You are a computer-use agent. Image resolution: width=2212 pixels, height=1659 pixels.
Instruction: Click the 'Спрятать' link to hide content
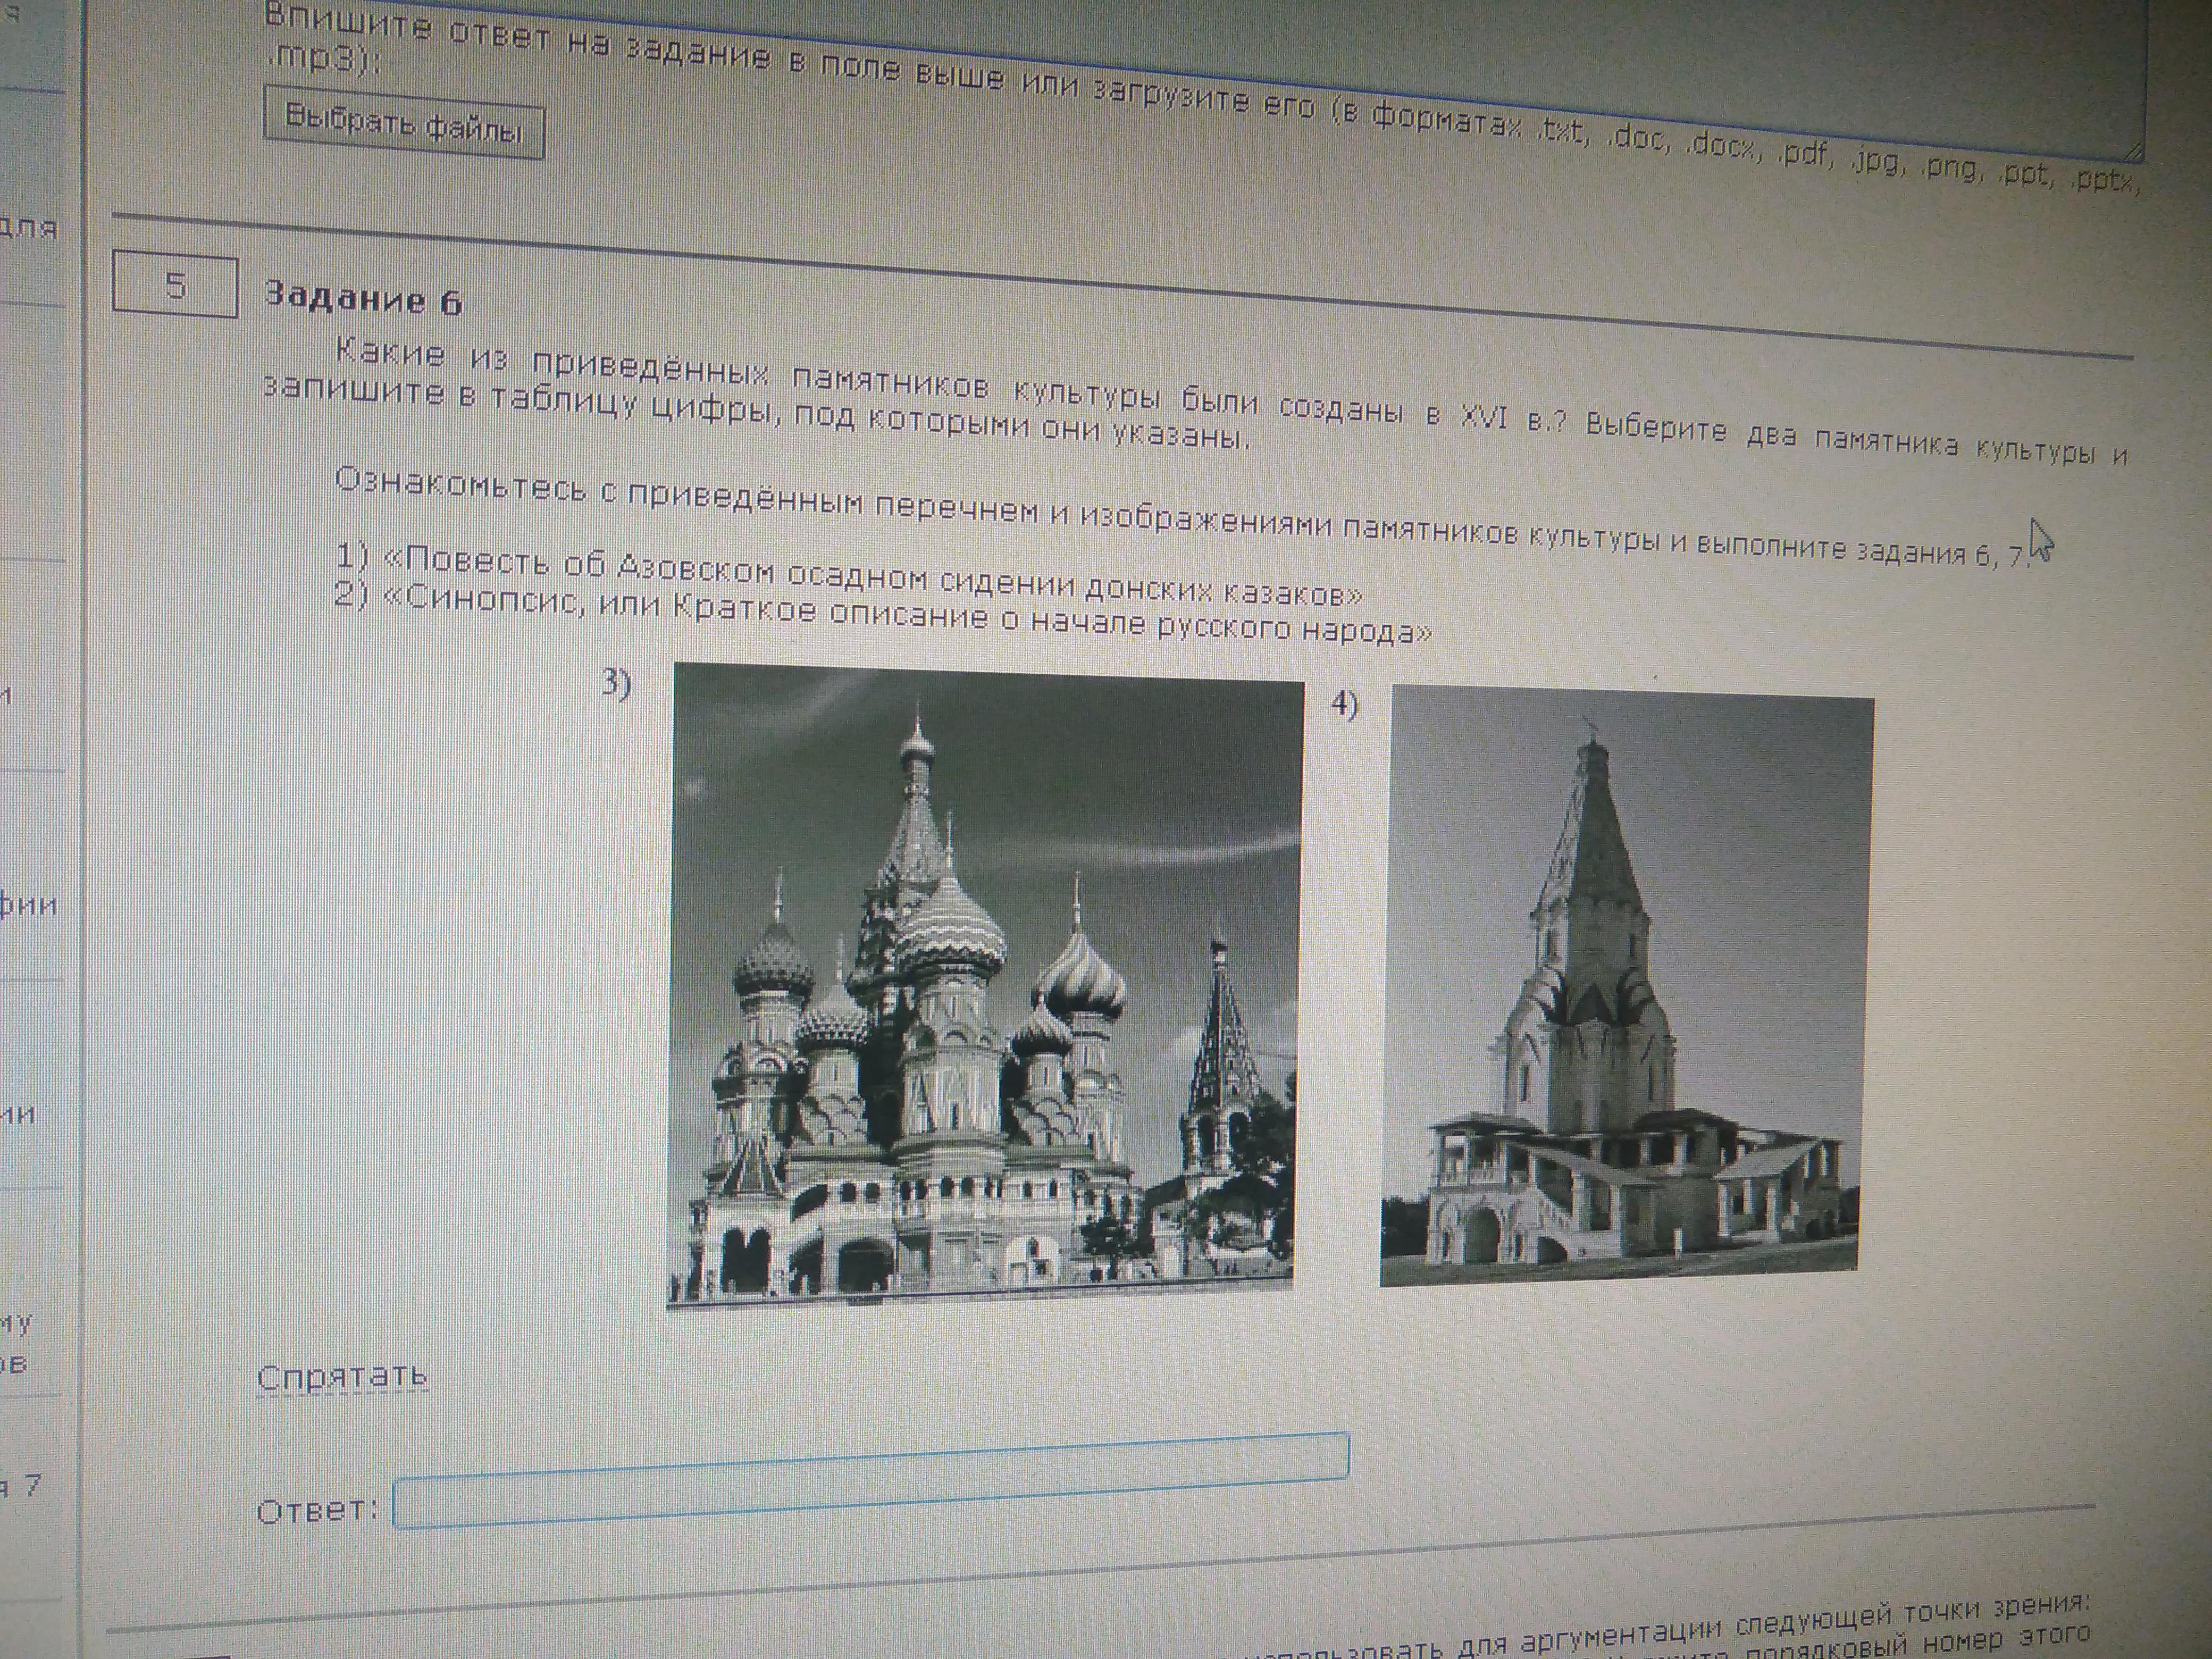(342, 1377)
